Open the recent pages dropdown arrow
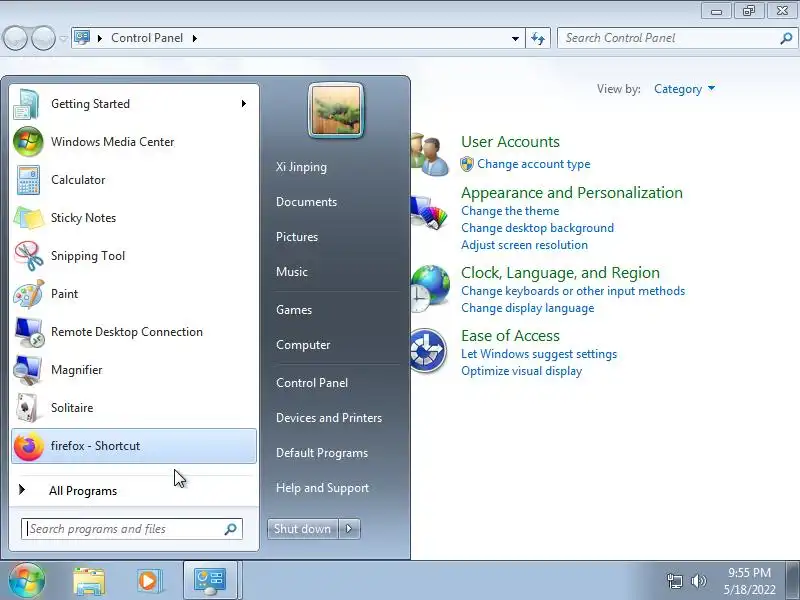This screenshot has width=800, height=600. tap(63, 39)
